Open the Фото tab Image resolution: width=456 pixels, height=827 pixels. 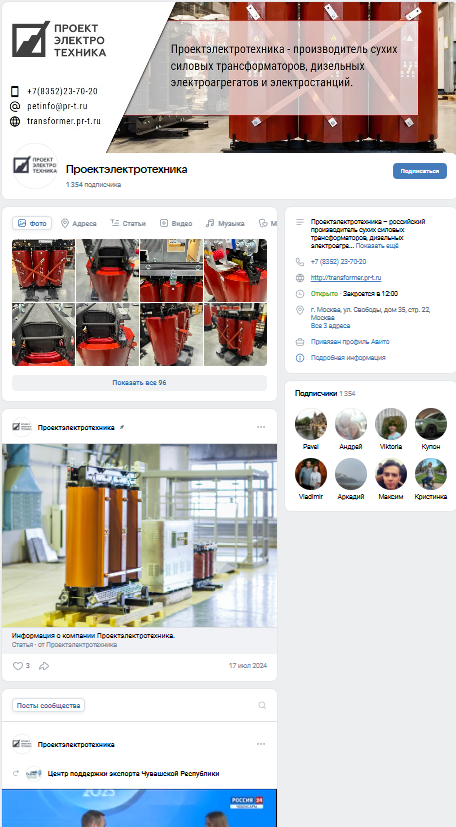[x=32, y=223]
